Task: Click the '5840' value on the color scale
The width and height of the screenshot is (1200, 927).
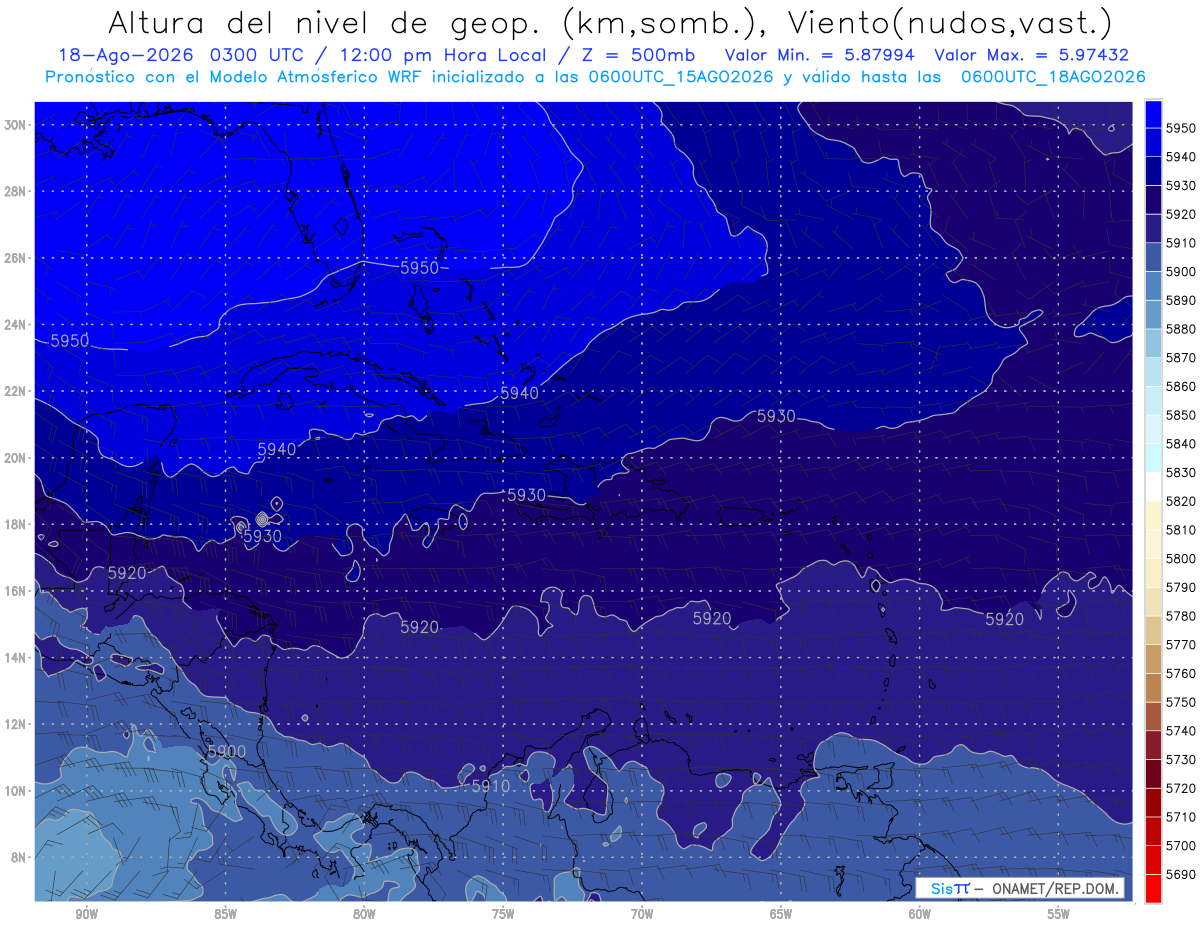Action: tap(1181, 444)
